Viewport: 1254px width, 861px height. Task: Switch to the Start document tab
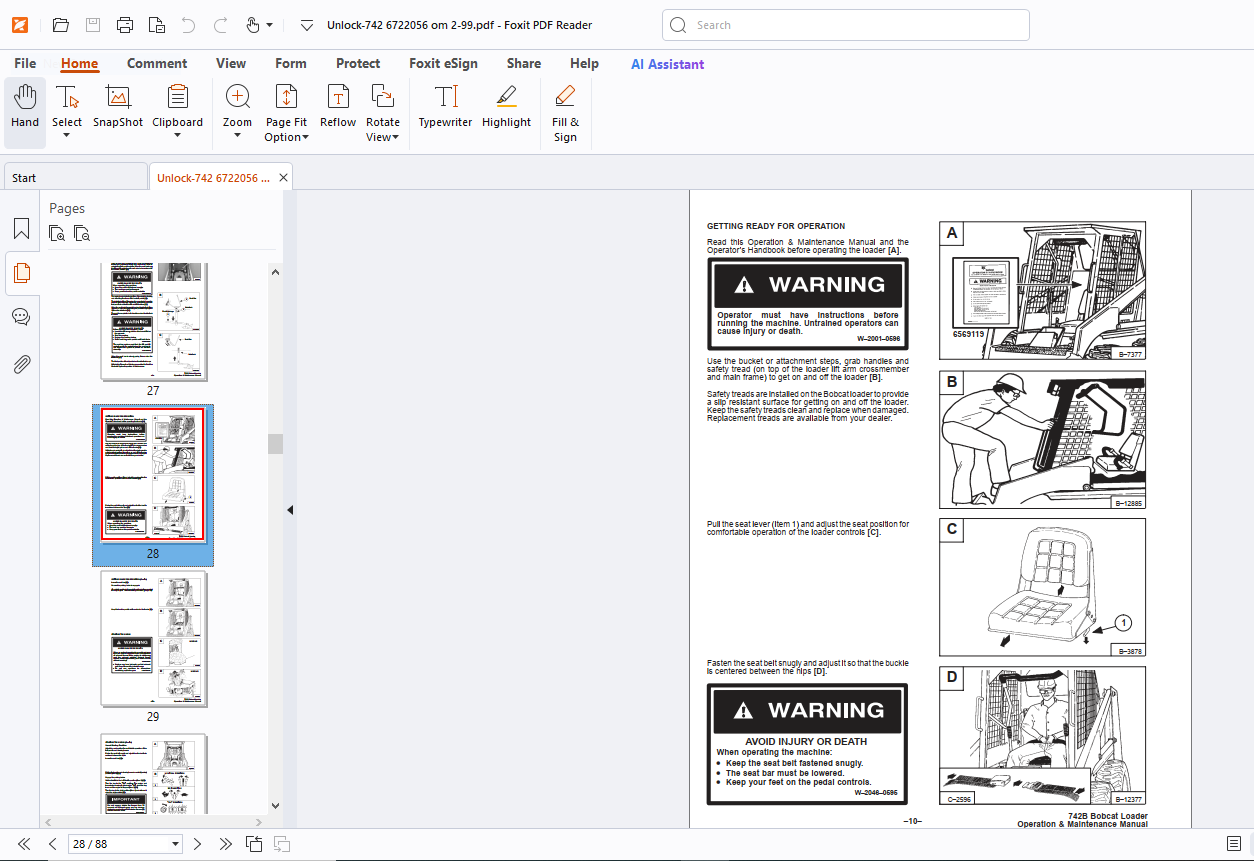[x=75, y=177]
